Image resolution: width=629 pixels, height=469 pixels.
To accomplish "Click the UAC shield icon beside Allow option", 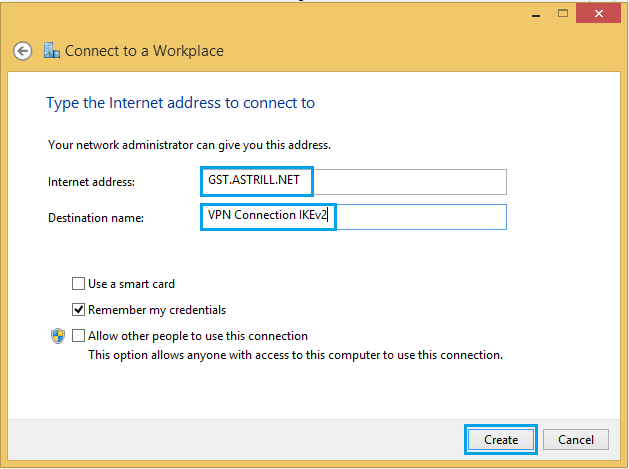I will point(58,336).
